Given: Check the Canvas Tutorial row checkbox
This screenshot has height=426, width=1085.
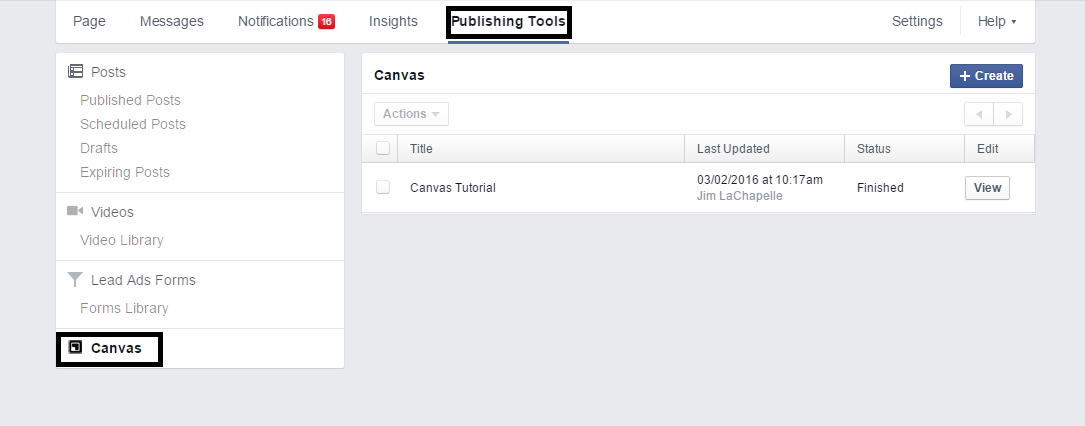Looking at the screenshot, I should pyautogui.click(x=383, y=187).
